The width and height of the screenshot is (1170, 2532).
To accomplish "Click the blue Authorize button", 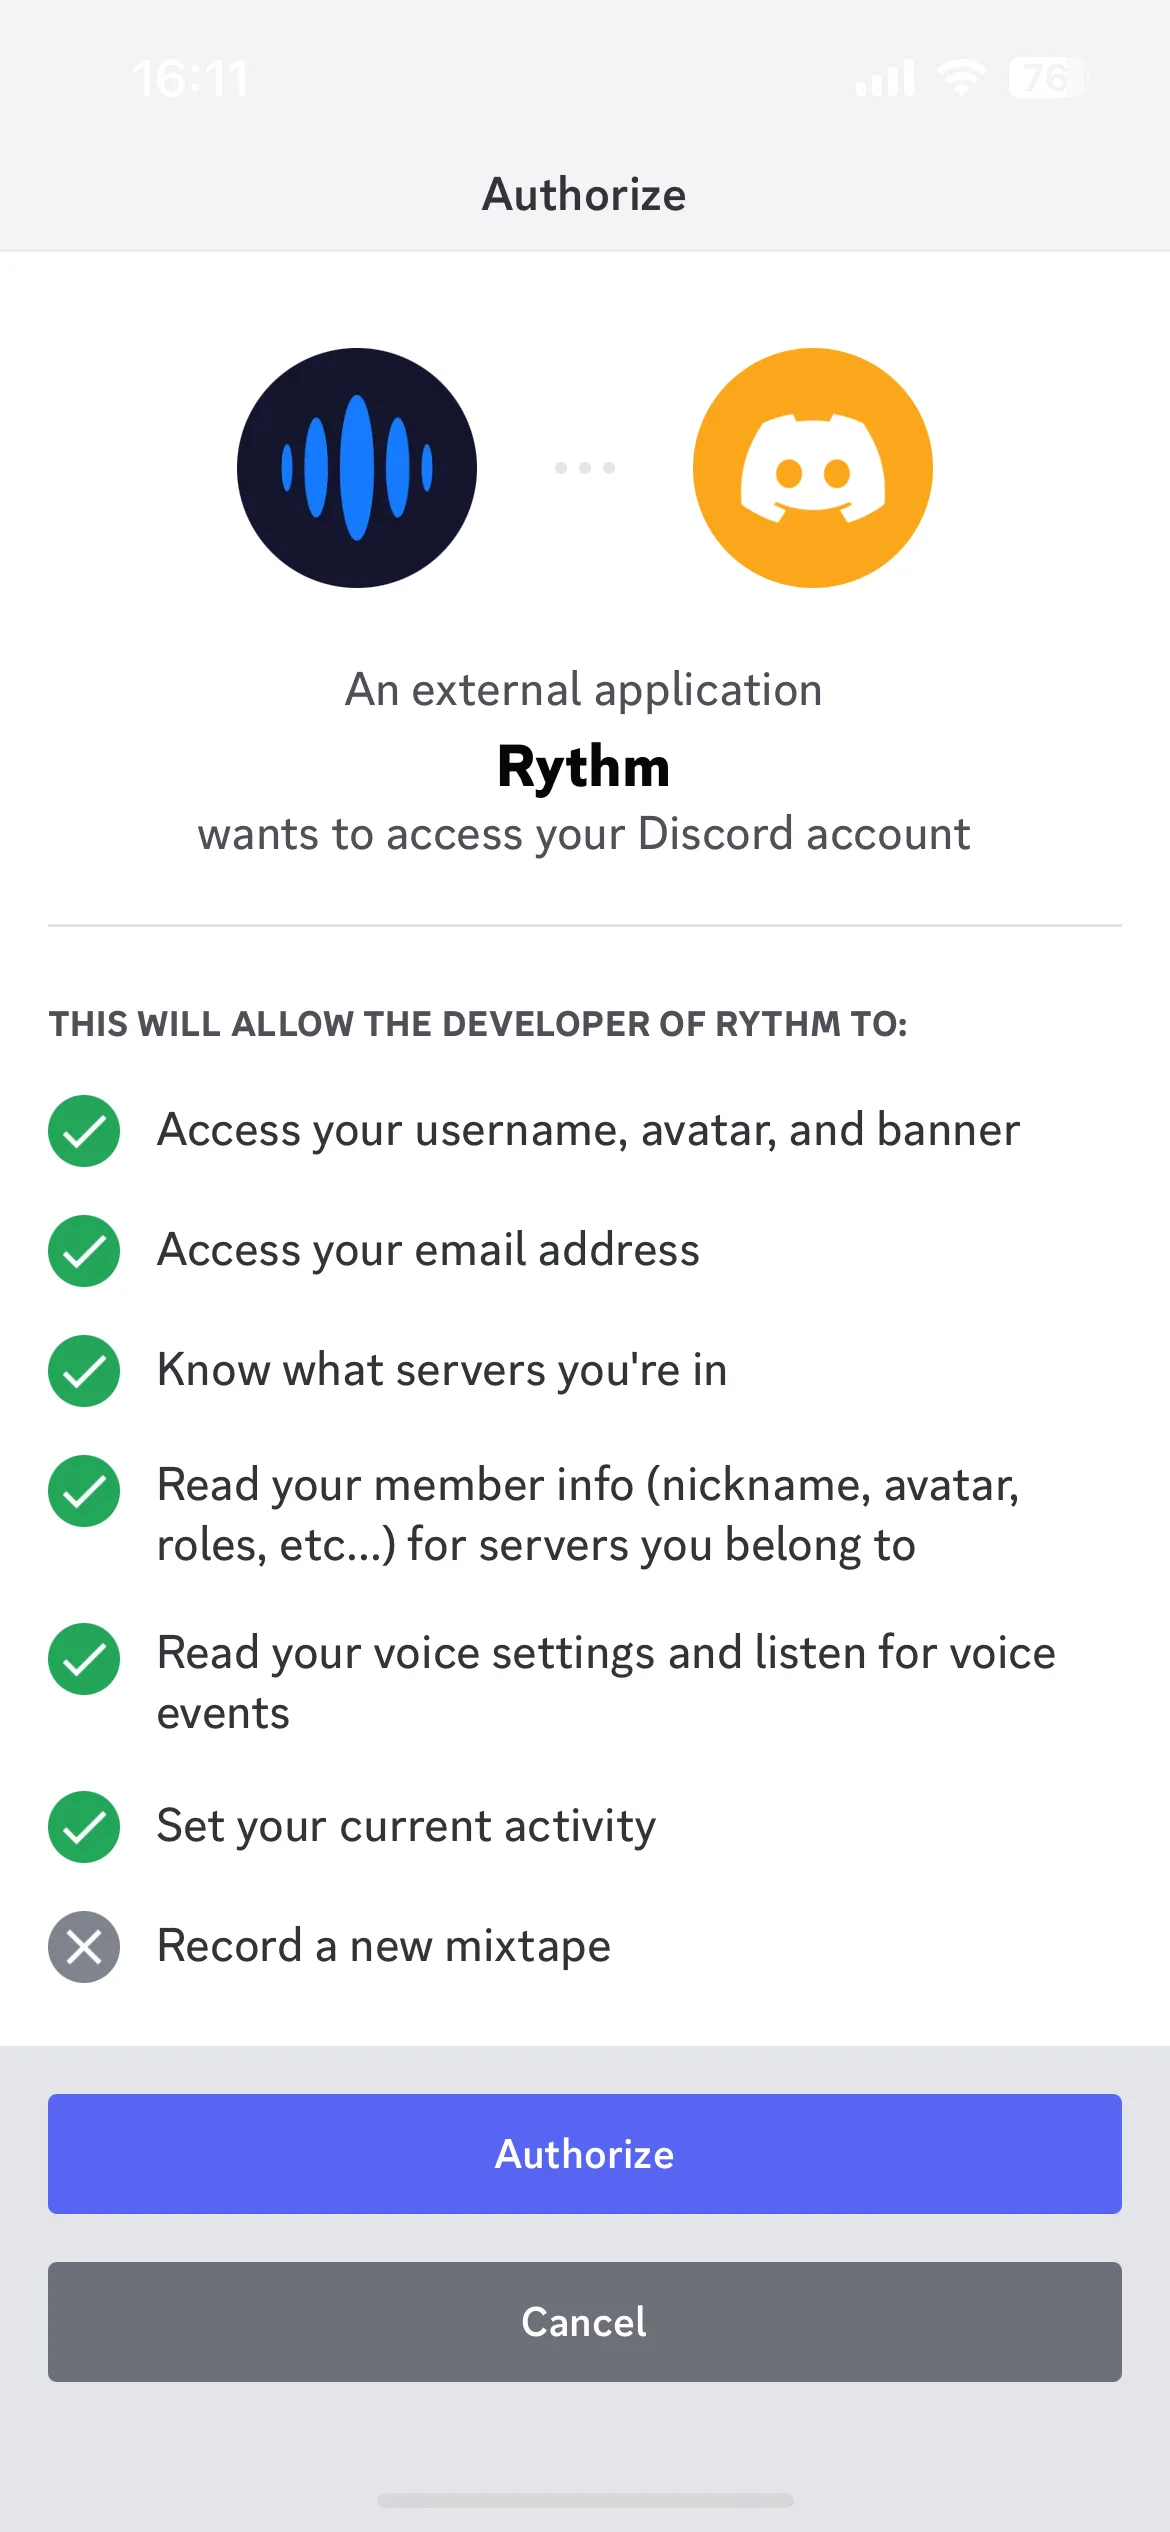I will coord(585,2154).
